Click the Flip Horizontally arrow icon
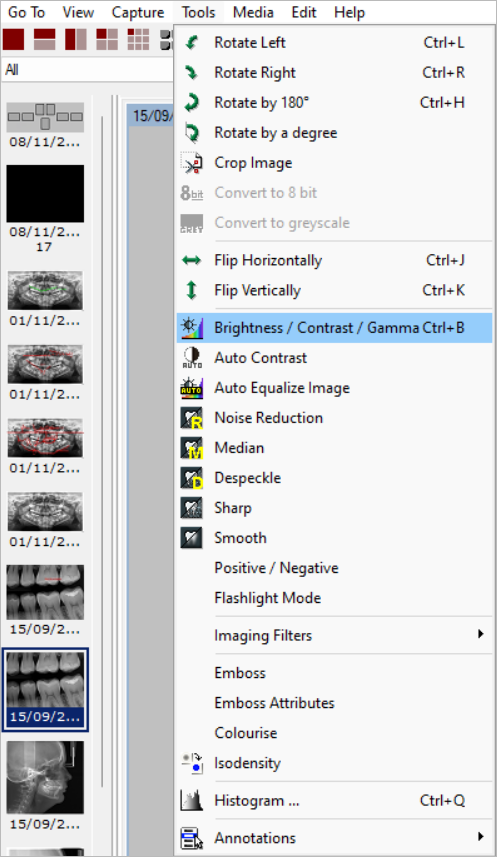The height and width of the screenshot is (857, 497). (191, 261)
